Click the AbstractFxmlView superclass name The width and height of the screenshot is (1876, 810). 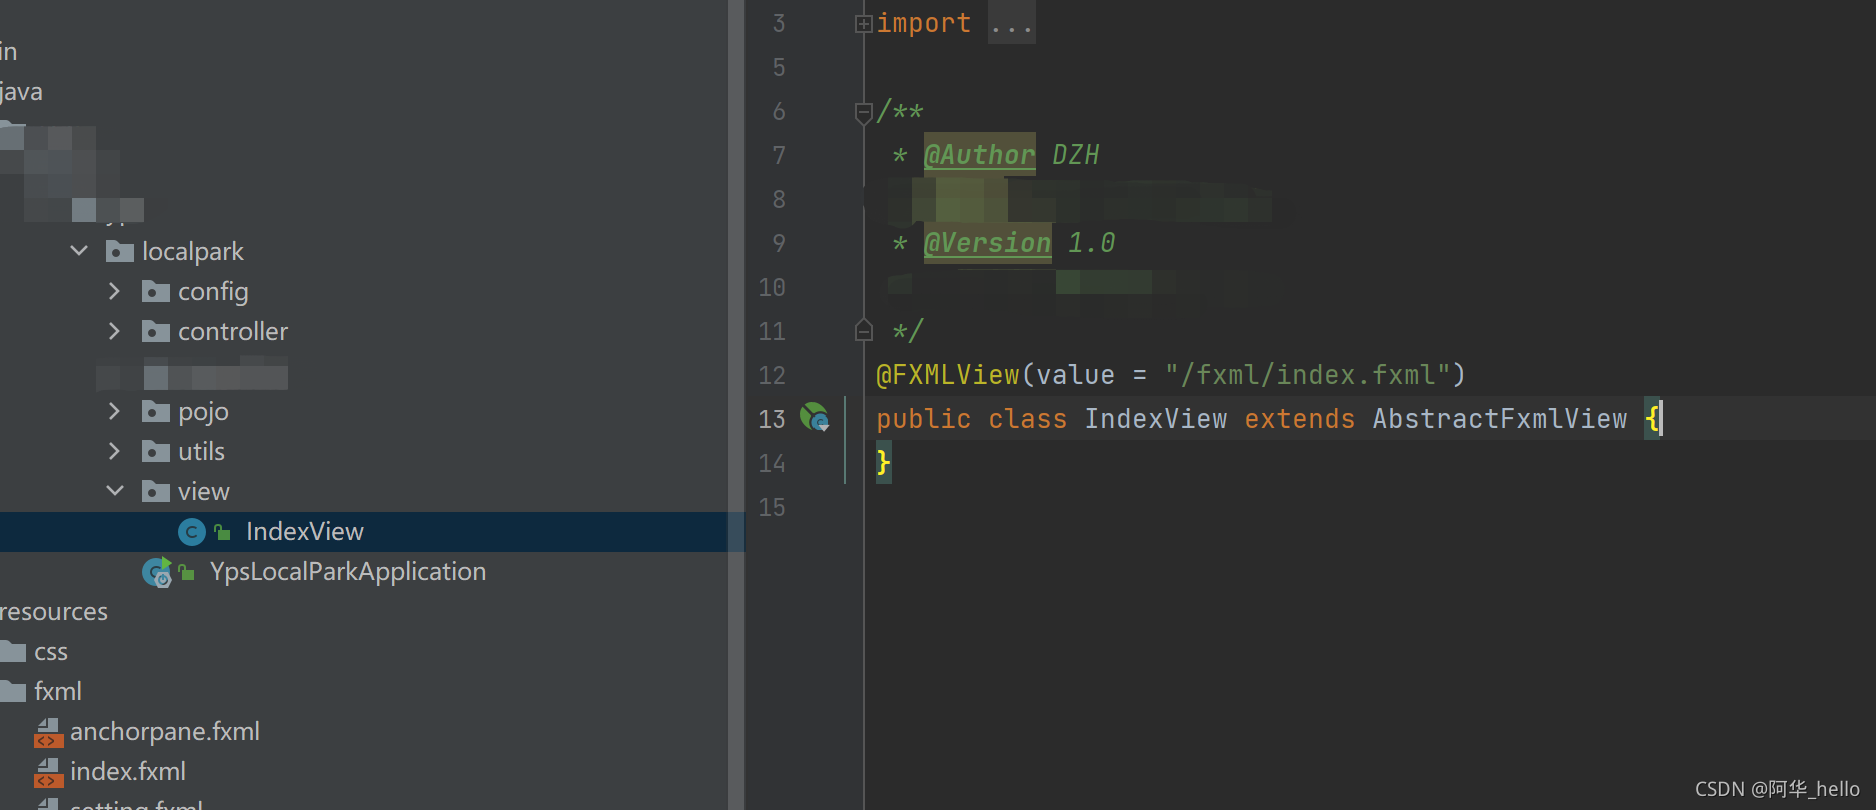pos(1500,419)
